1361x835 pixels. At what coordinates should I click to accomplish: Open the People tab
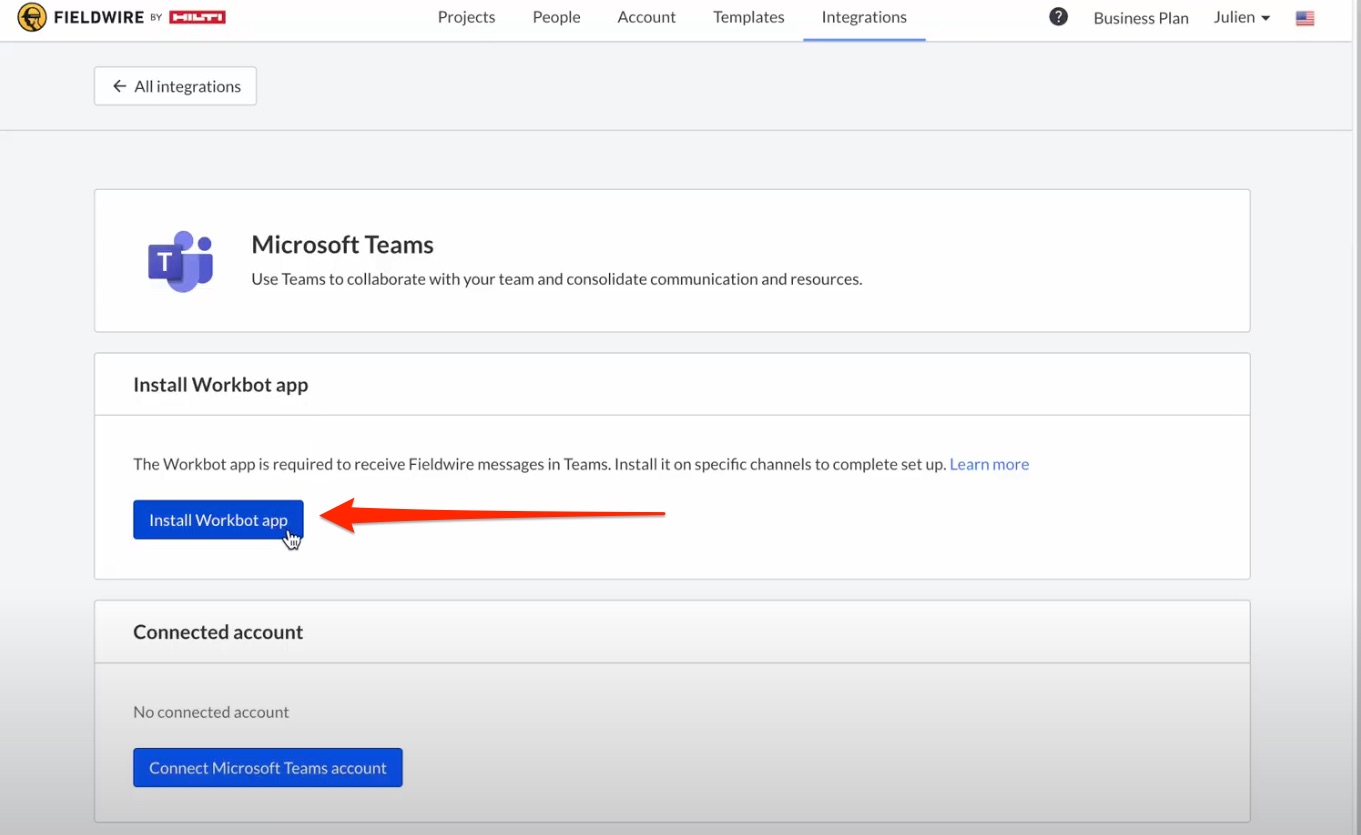click(x=556, y=17)
